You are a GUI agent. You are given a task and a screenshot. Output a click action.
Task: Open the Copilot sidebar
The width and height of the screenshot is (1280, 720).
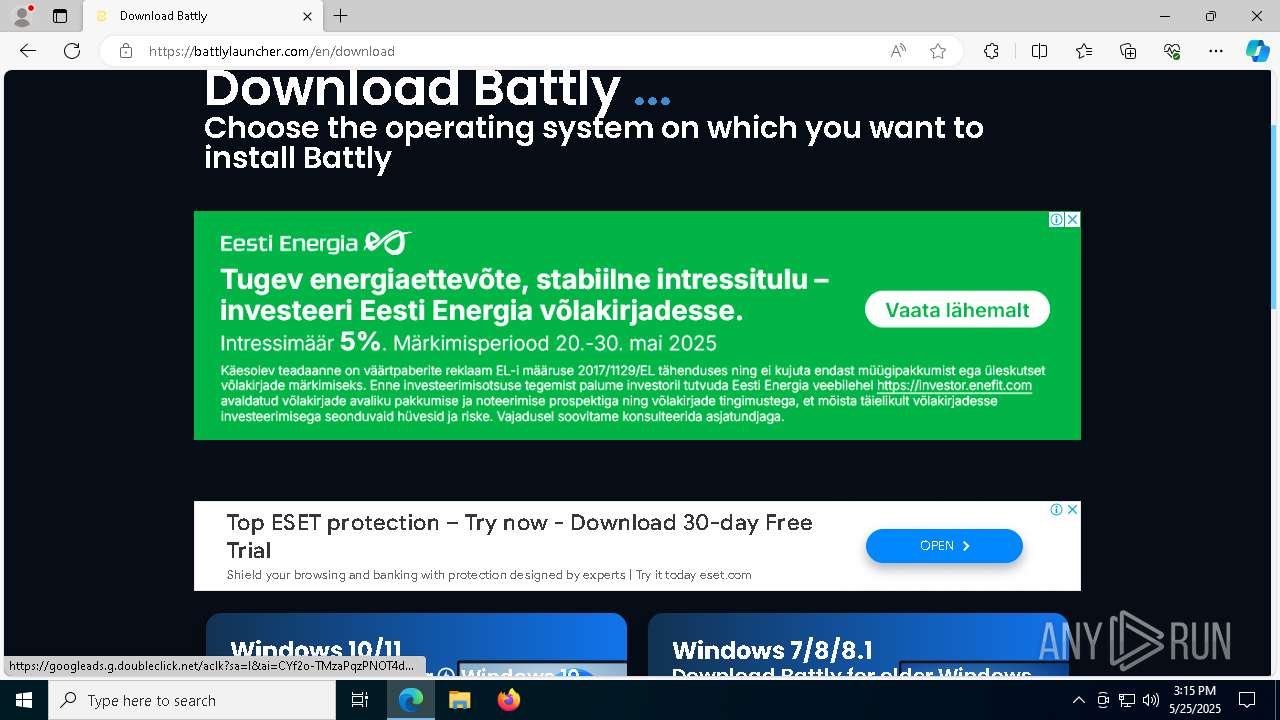click(x=1258, y=51)
